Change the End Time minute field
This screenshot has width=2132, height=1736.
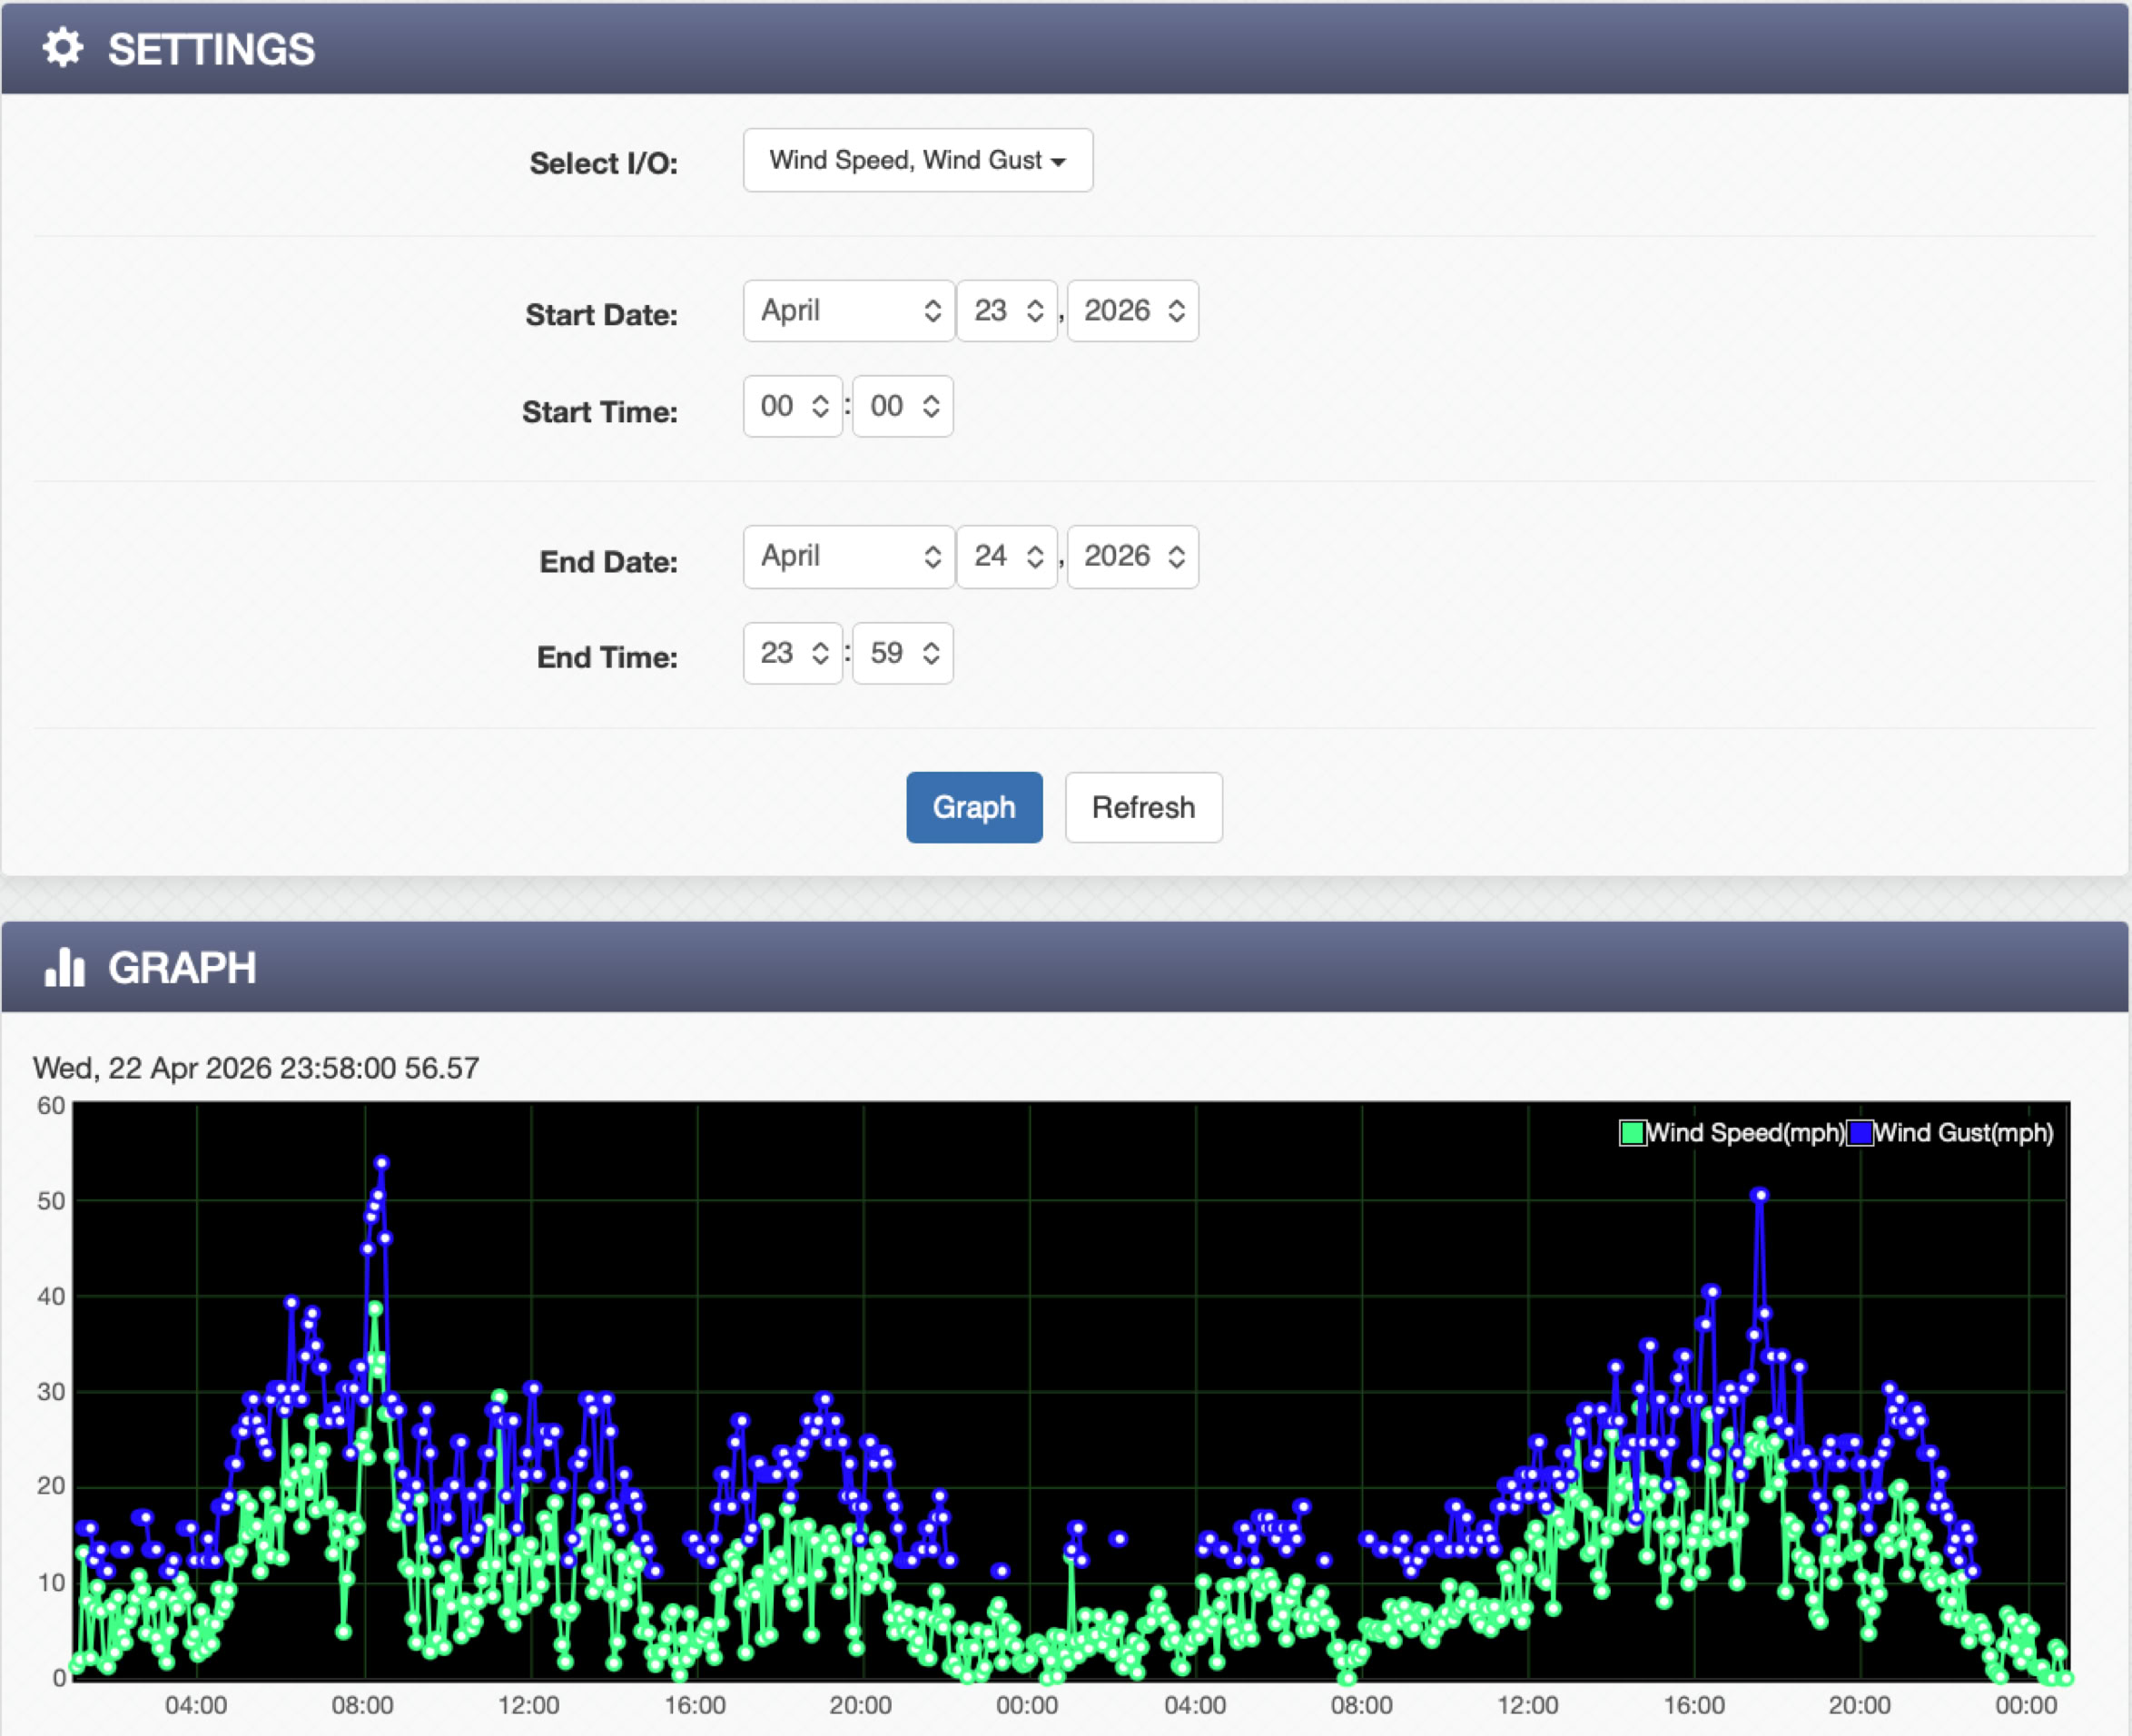click(903, 653)
